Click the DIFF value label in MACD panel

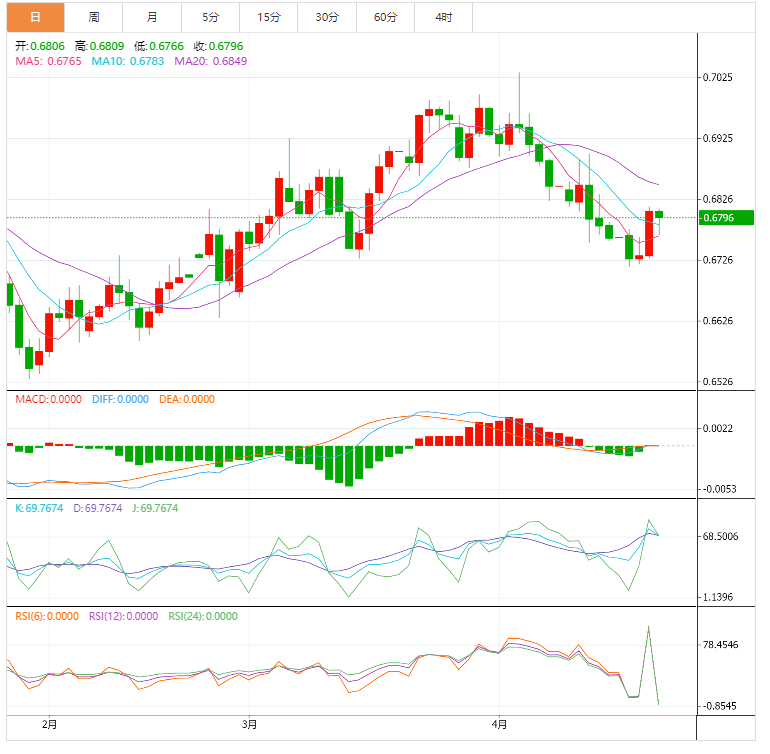[118, 399]
